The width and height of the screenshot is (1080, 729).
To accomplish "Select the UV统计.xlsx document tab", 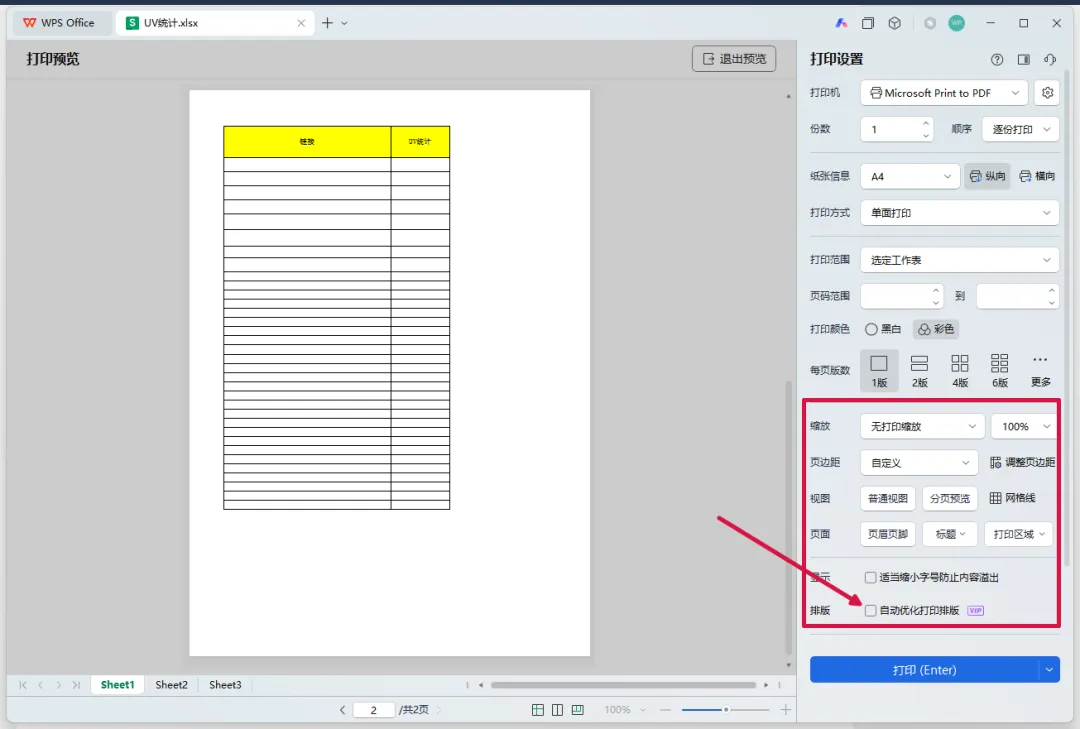I will (x=213, y=23).
